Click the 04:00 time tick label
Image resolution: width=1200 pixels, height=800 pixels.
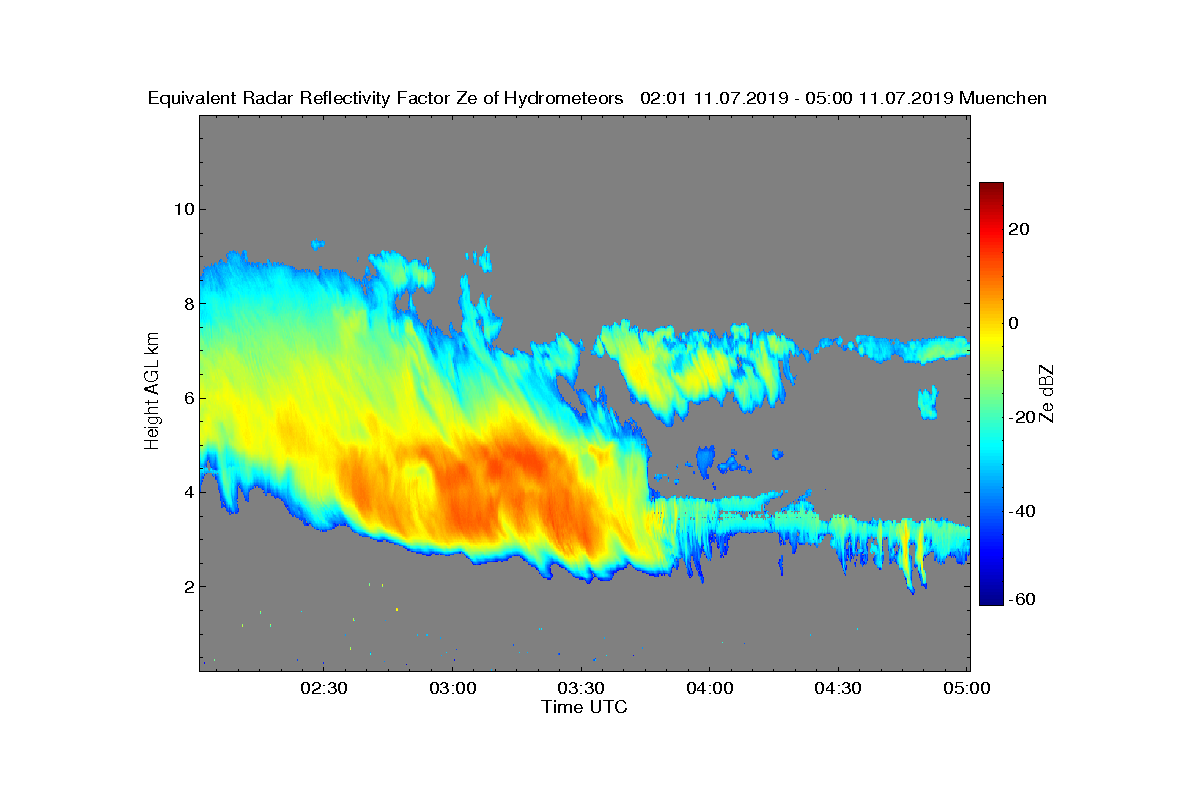click(x=710, y=688)
